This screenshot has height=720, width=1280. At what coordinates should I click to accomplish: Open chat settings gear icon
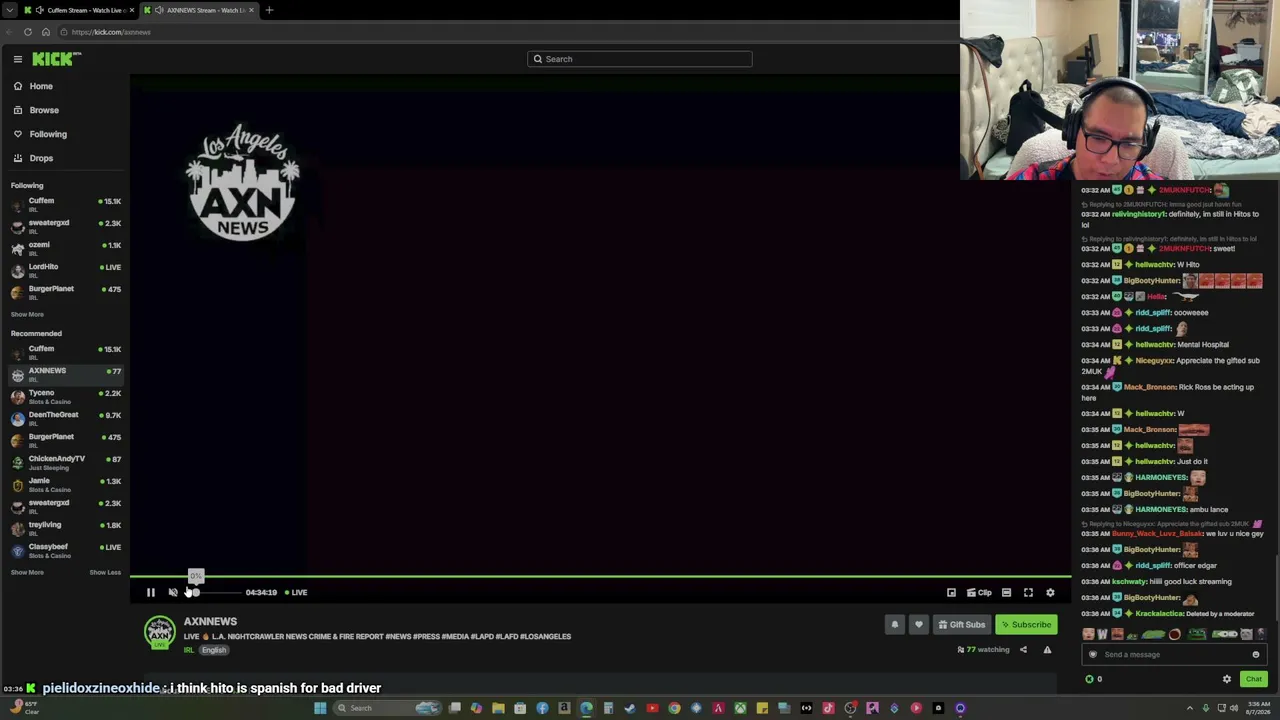[x=1227, y=679]
